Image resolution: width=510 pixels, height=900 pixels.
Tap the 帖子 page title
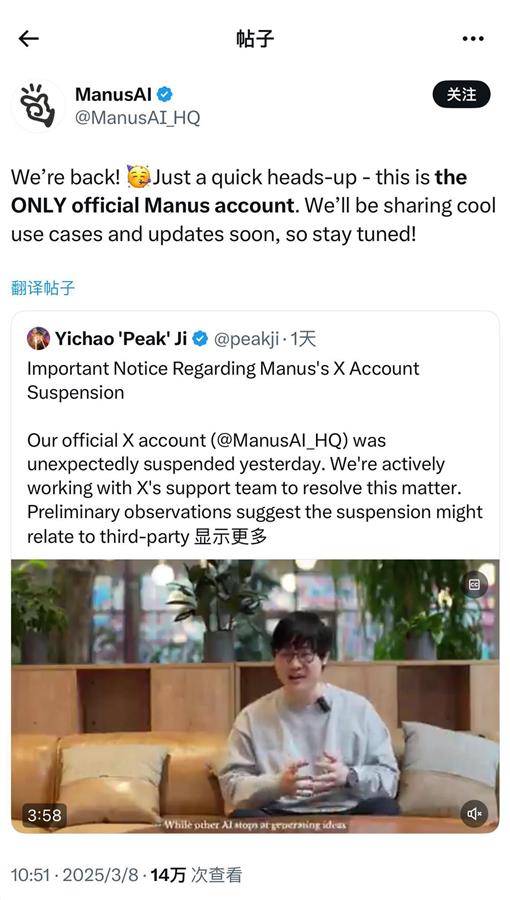255,38
